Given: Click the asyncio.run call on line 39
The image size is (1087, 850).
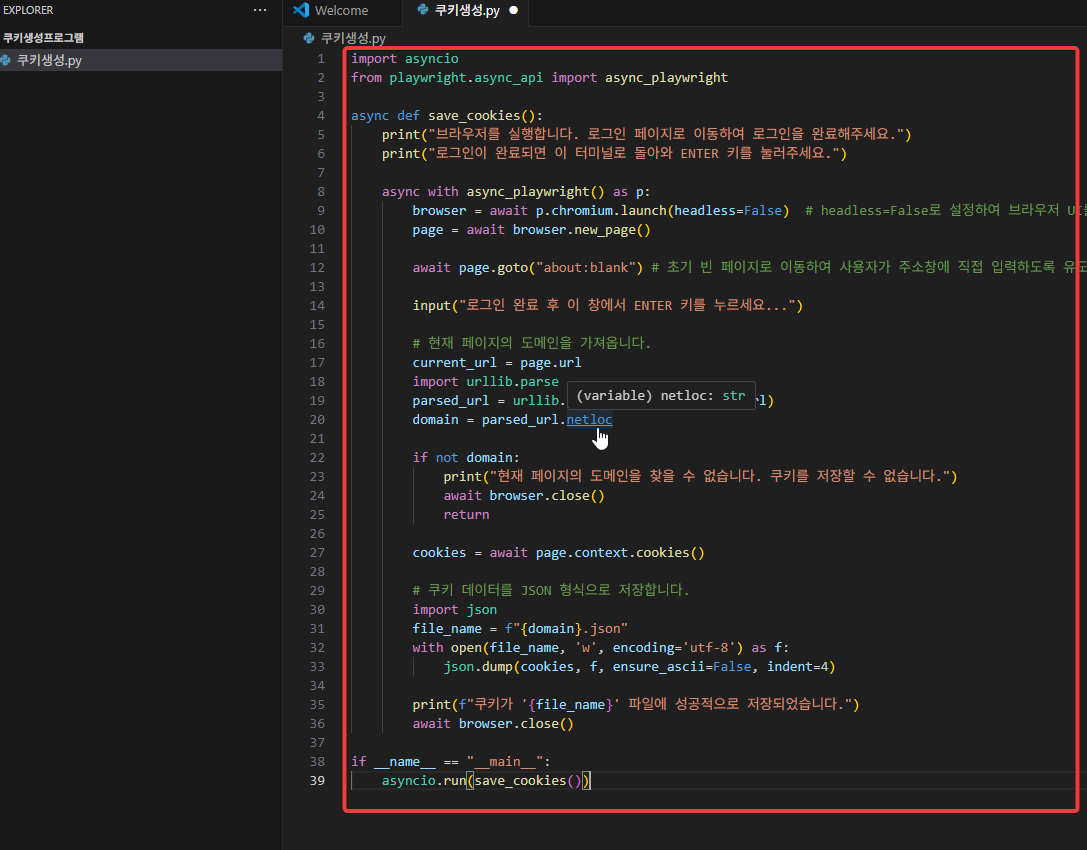Looking at the screenshot, I should click(424, 780).
